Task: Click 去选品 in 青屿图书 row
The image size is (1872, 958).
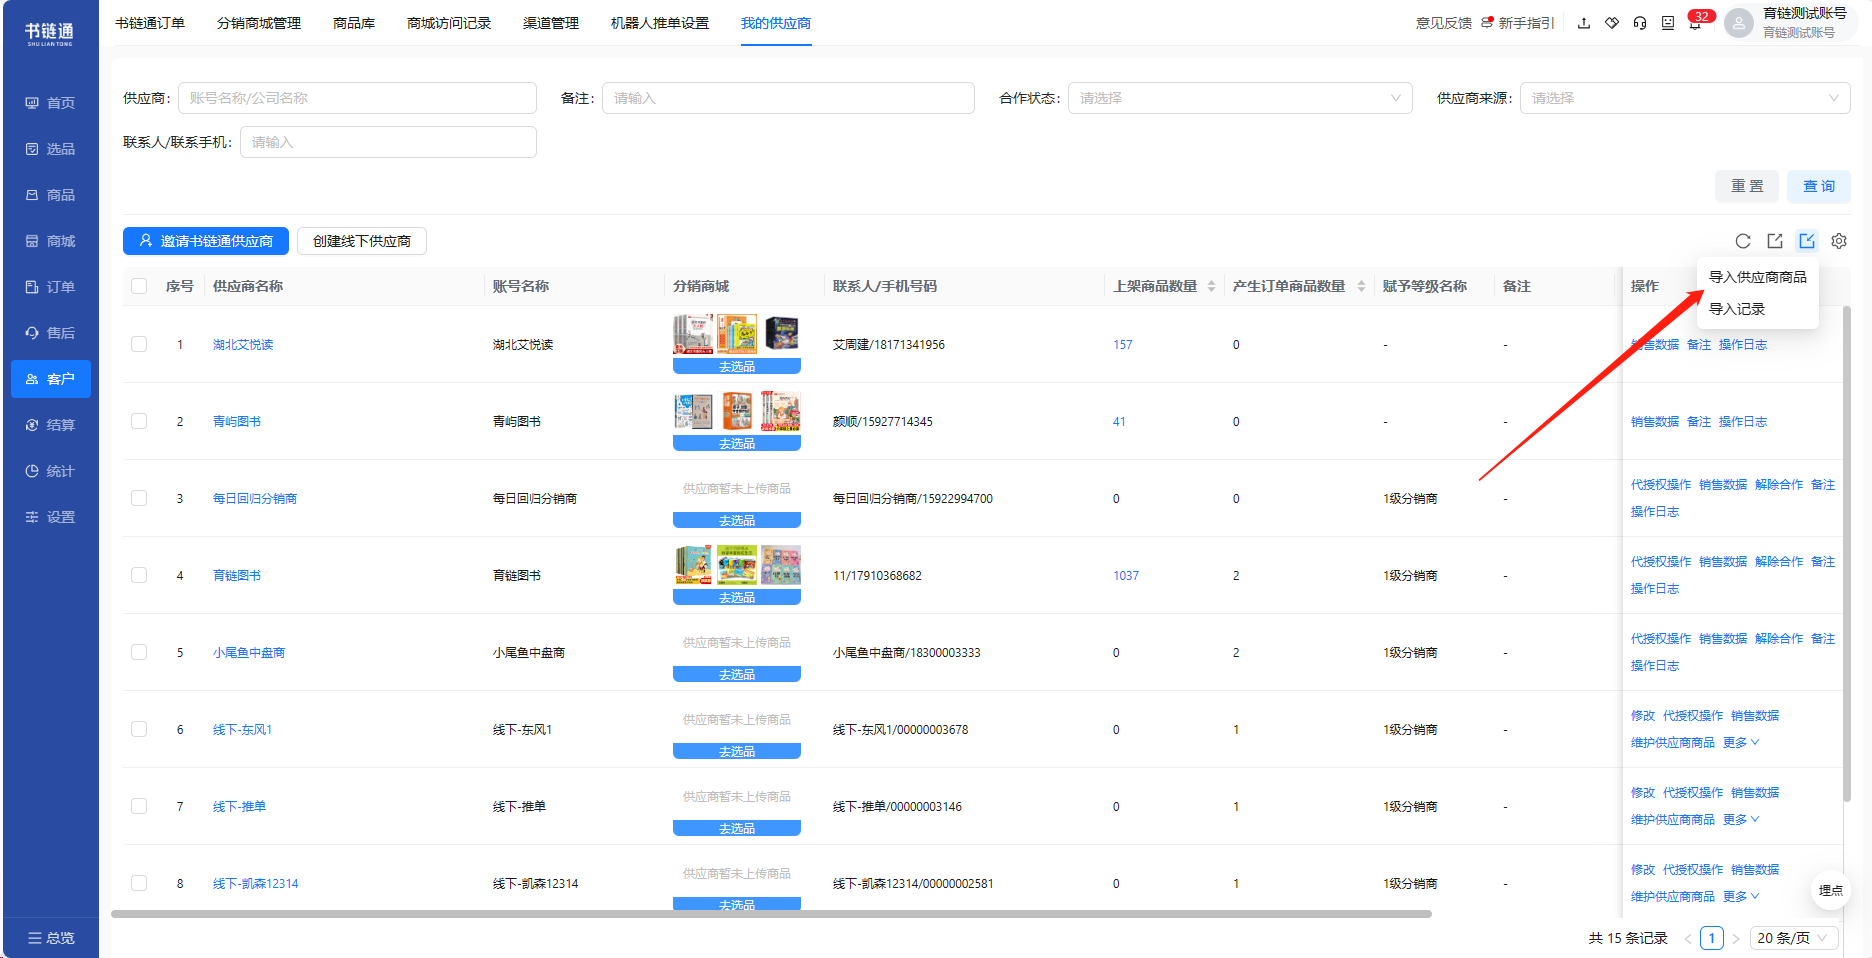Action: (737, 443)
